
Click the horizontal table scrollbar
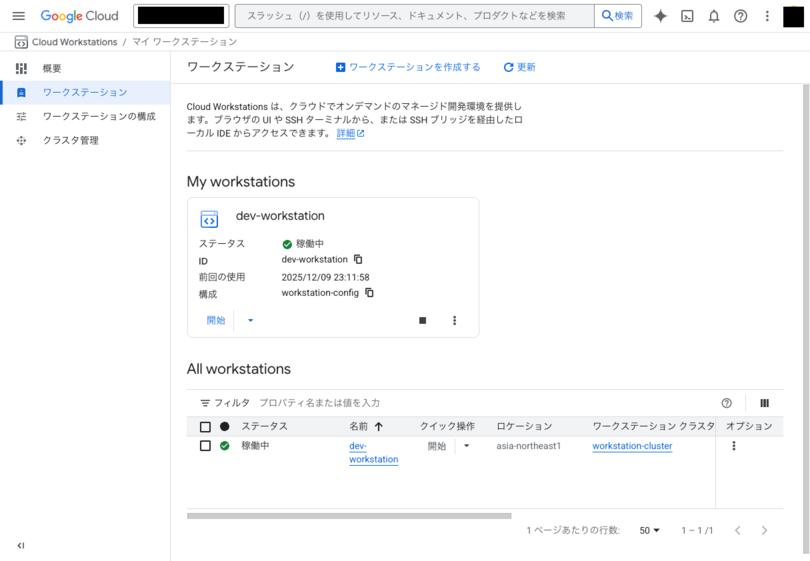349,516
